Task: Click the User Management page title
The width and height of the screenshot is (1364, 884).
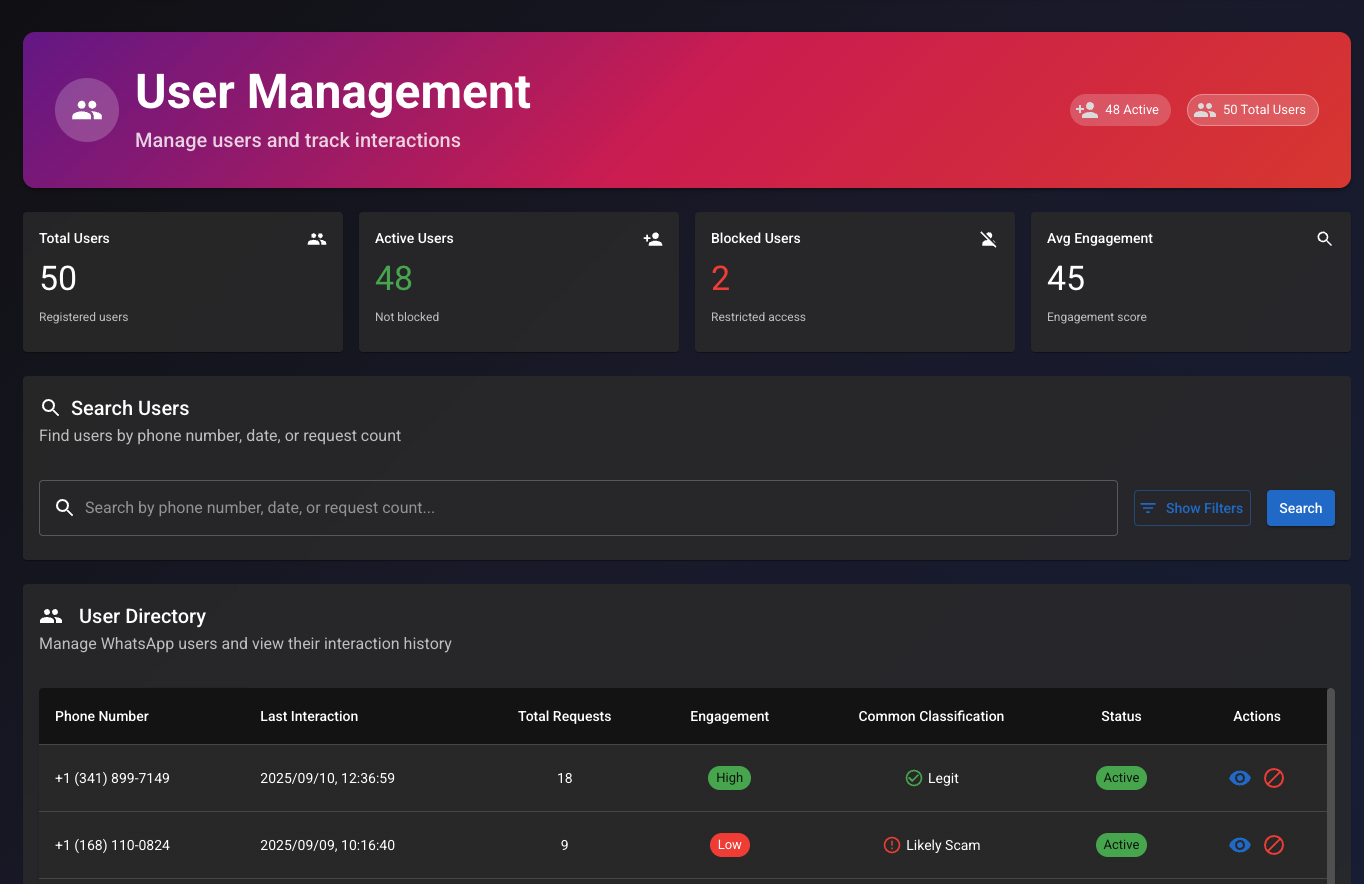Action: coord(333,91)
